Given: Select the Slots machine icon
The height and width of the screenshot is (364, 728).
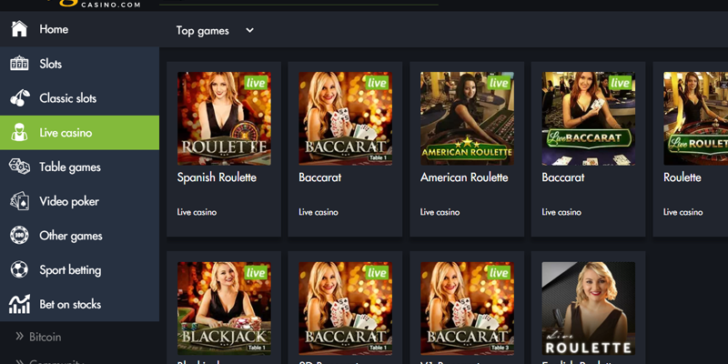Looking at the screenshot, I should coord(19,64).
